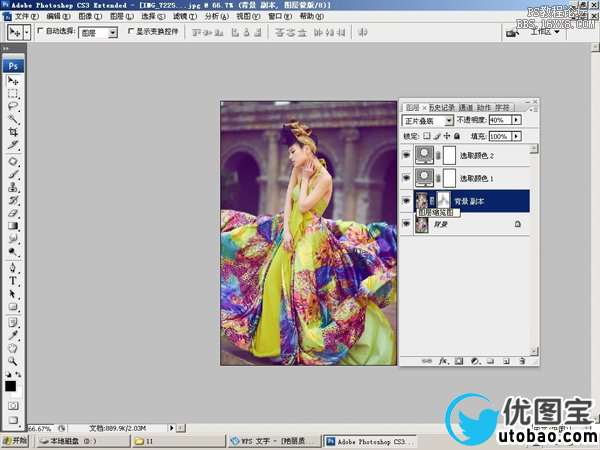Open the 滤镜 menu

tap(185, 16)
